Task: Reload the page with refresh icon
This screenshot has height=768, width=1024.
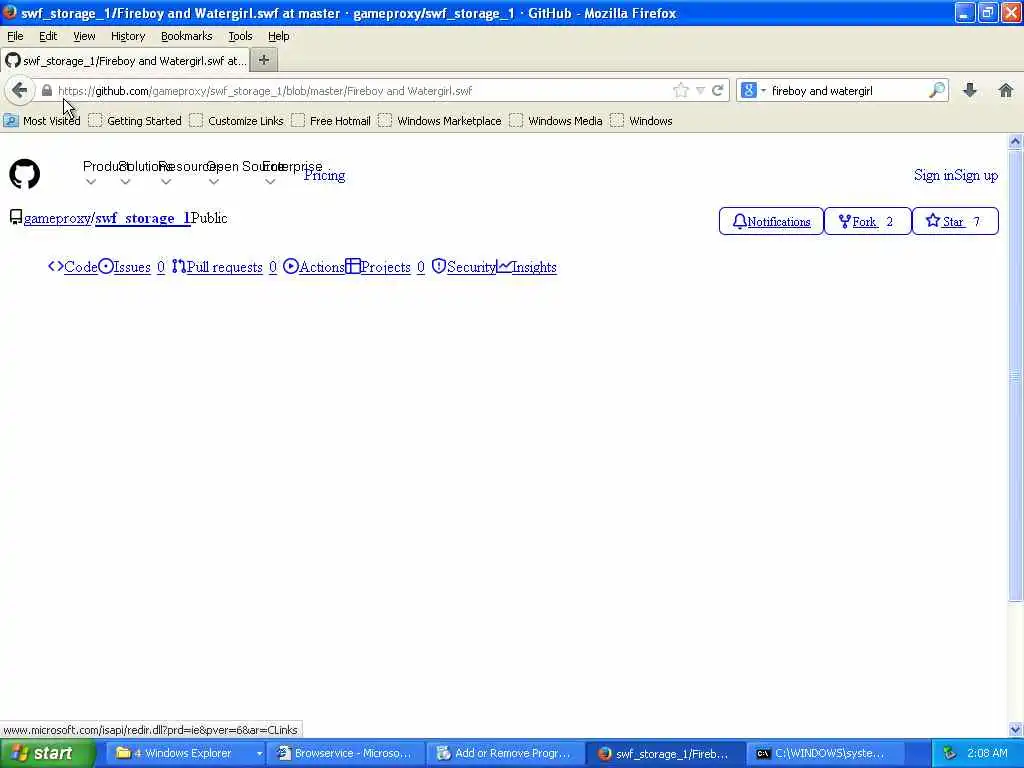Action: [718, 90]
